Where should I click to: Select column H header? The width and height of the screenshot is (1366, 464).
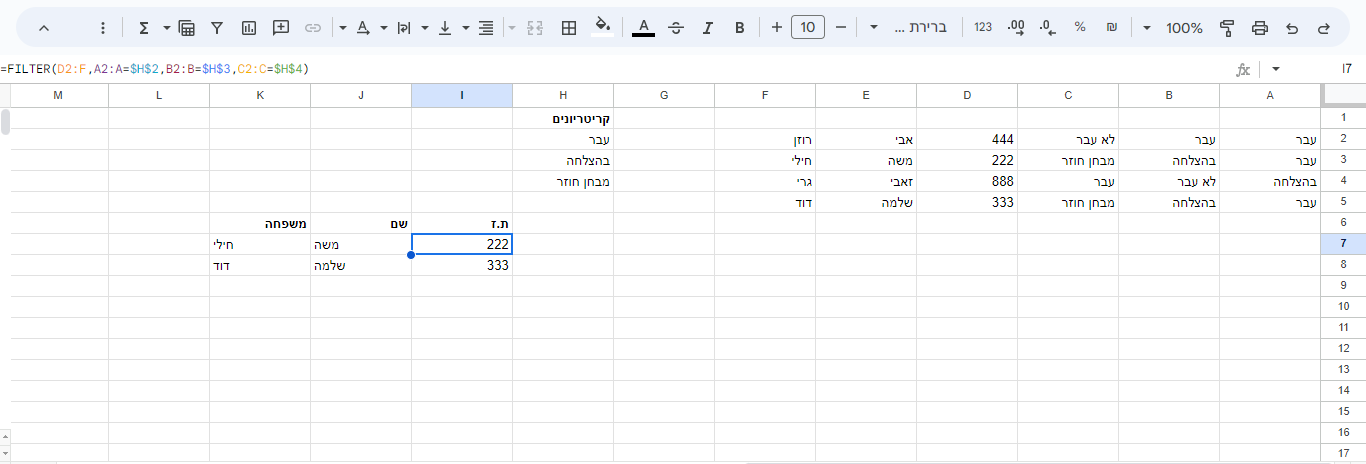[x=563, y=95]
